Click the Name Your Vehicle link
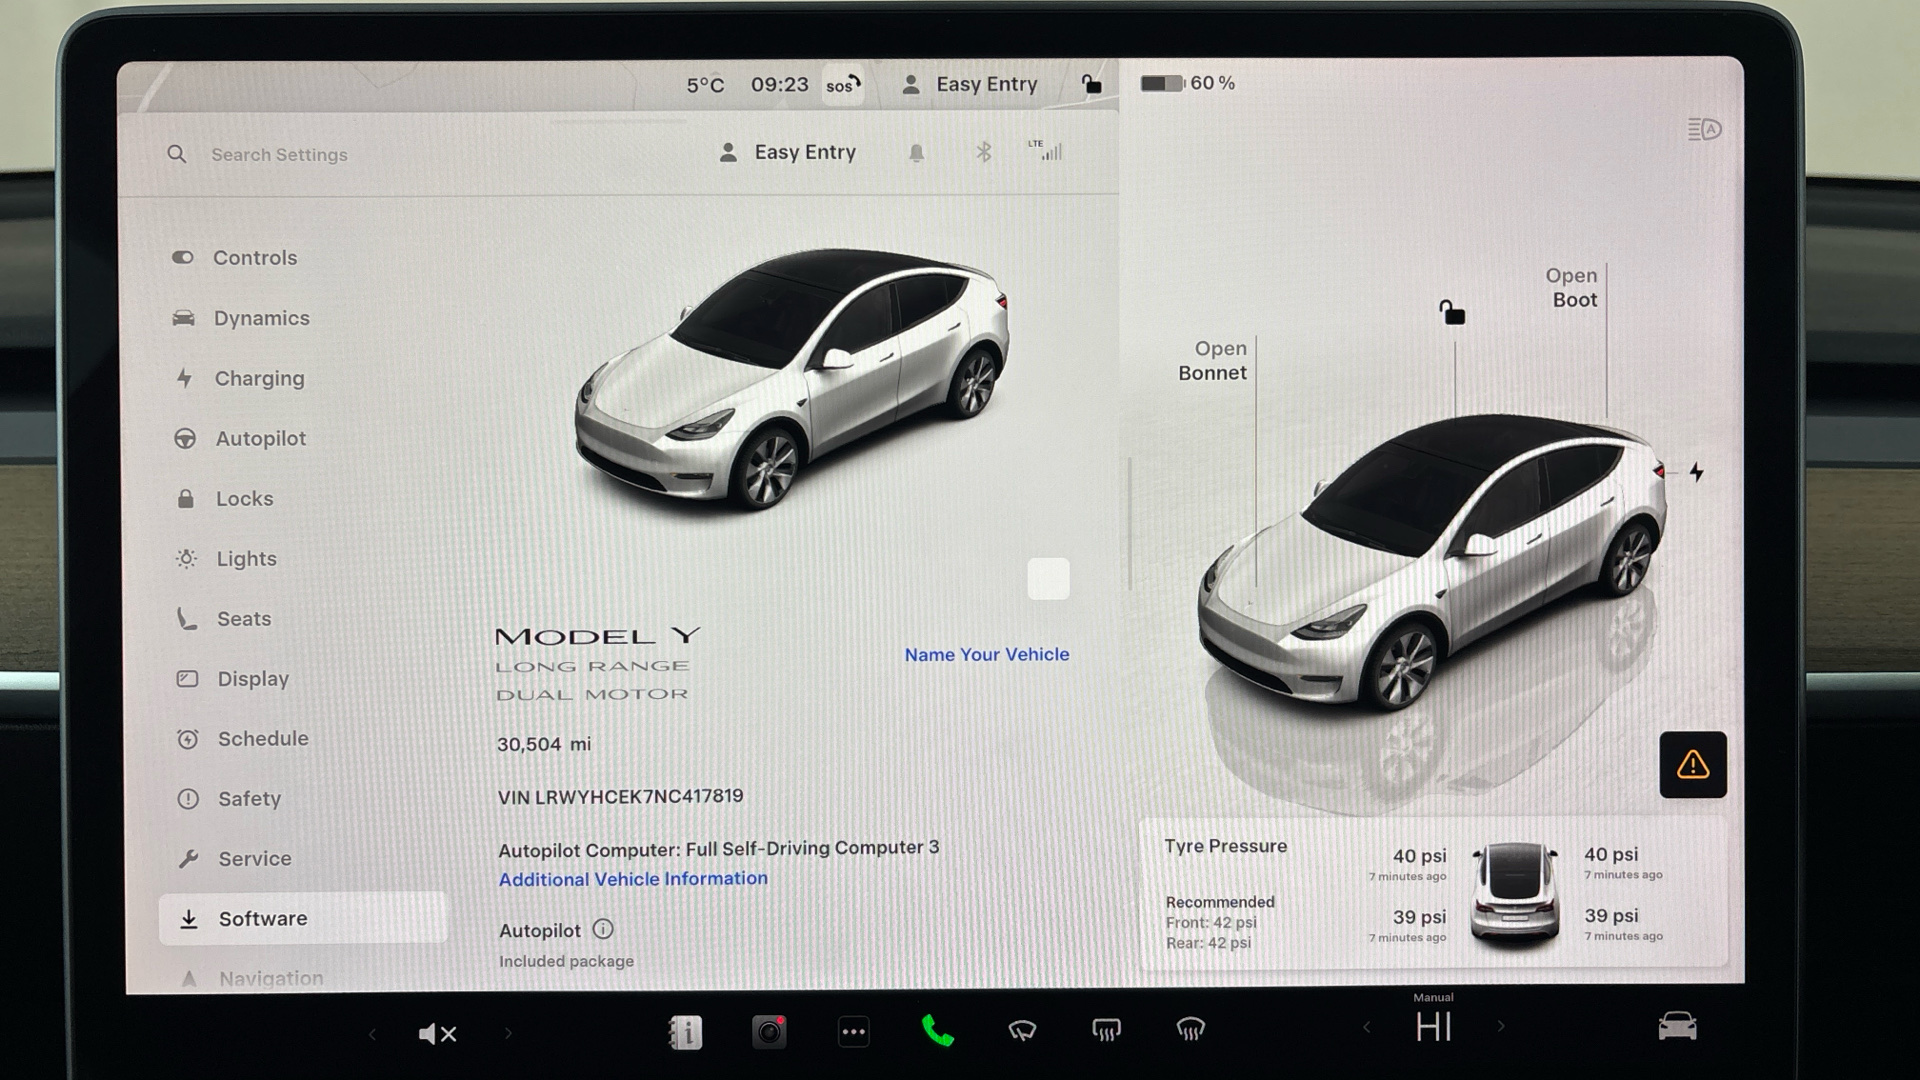Viewport: 1920px width, 1080px height. [x=986, y=654]
